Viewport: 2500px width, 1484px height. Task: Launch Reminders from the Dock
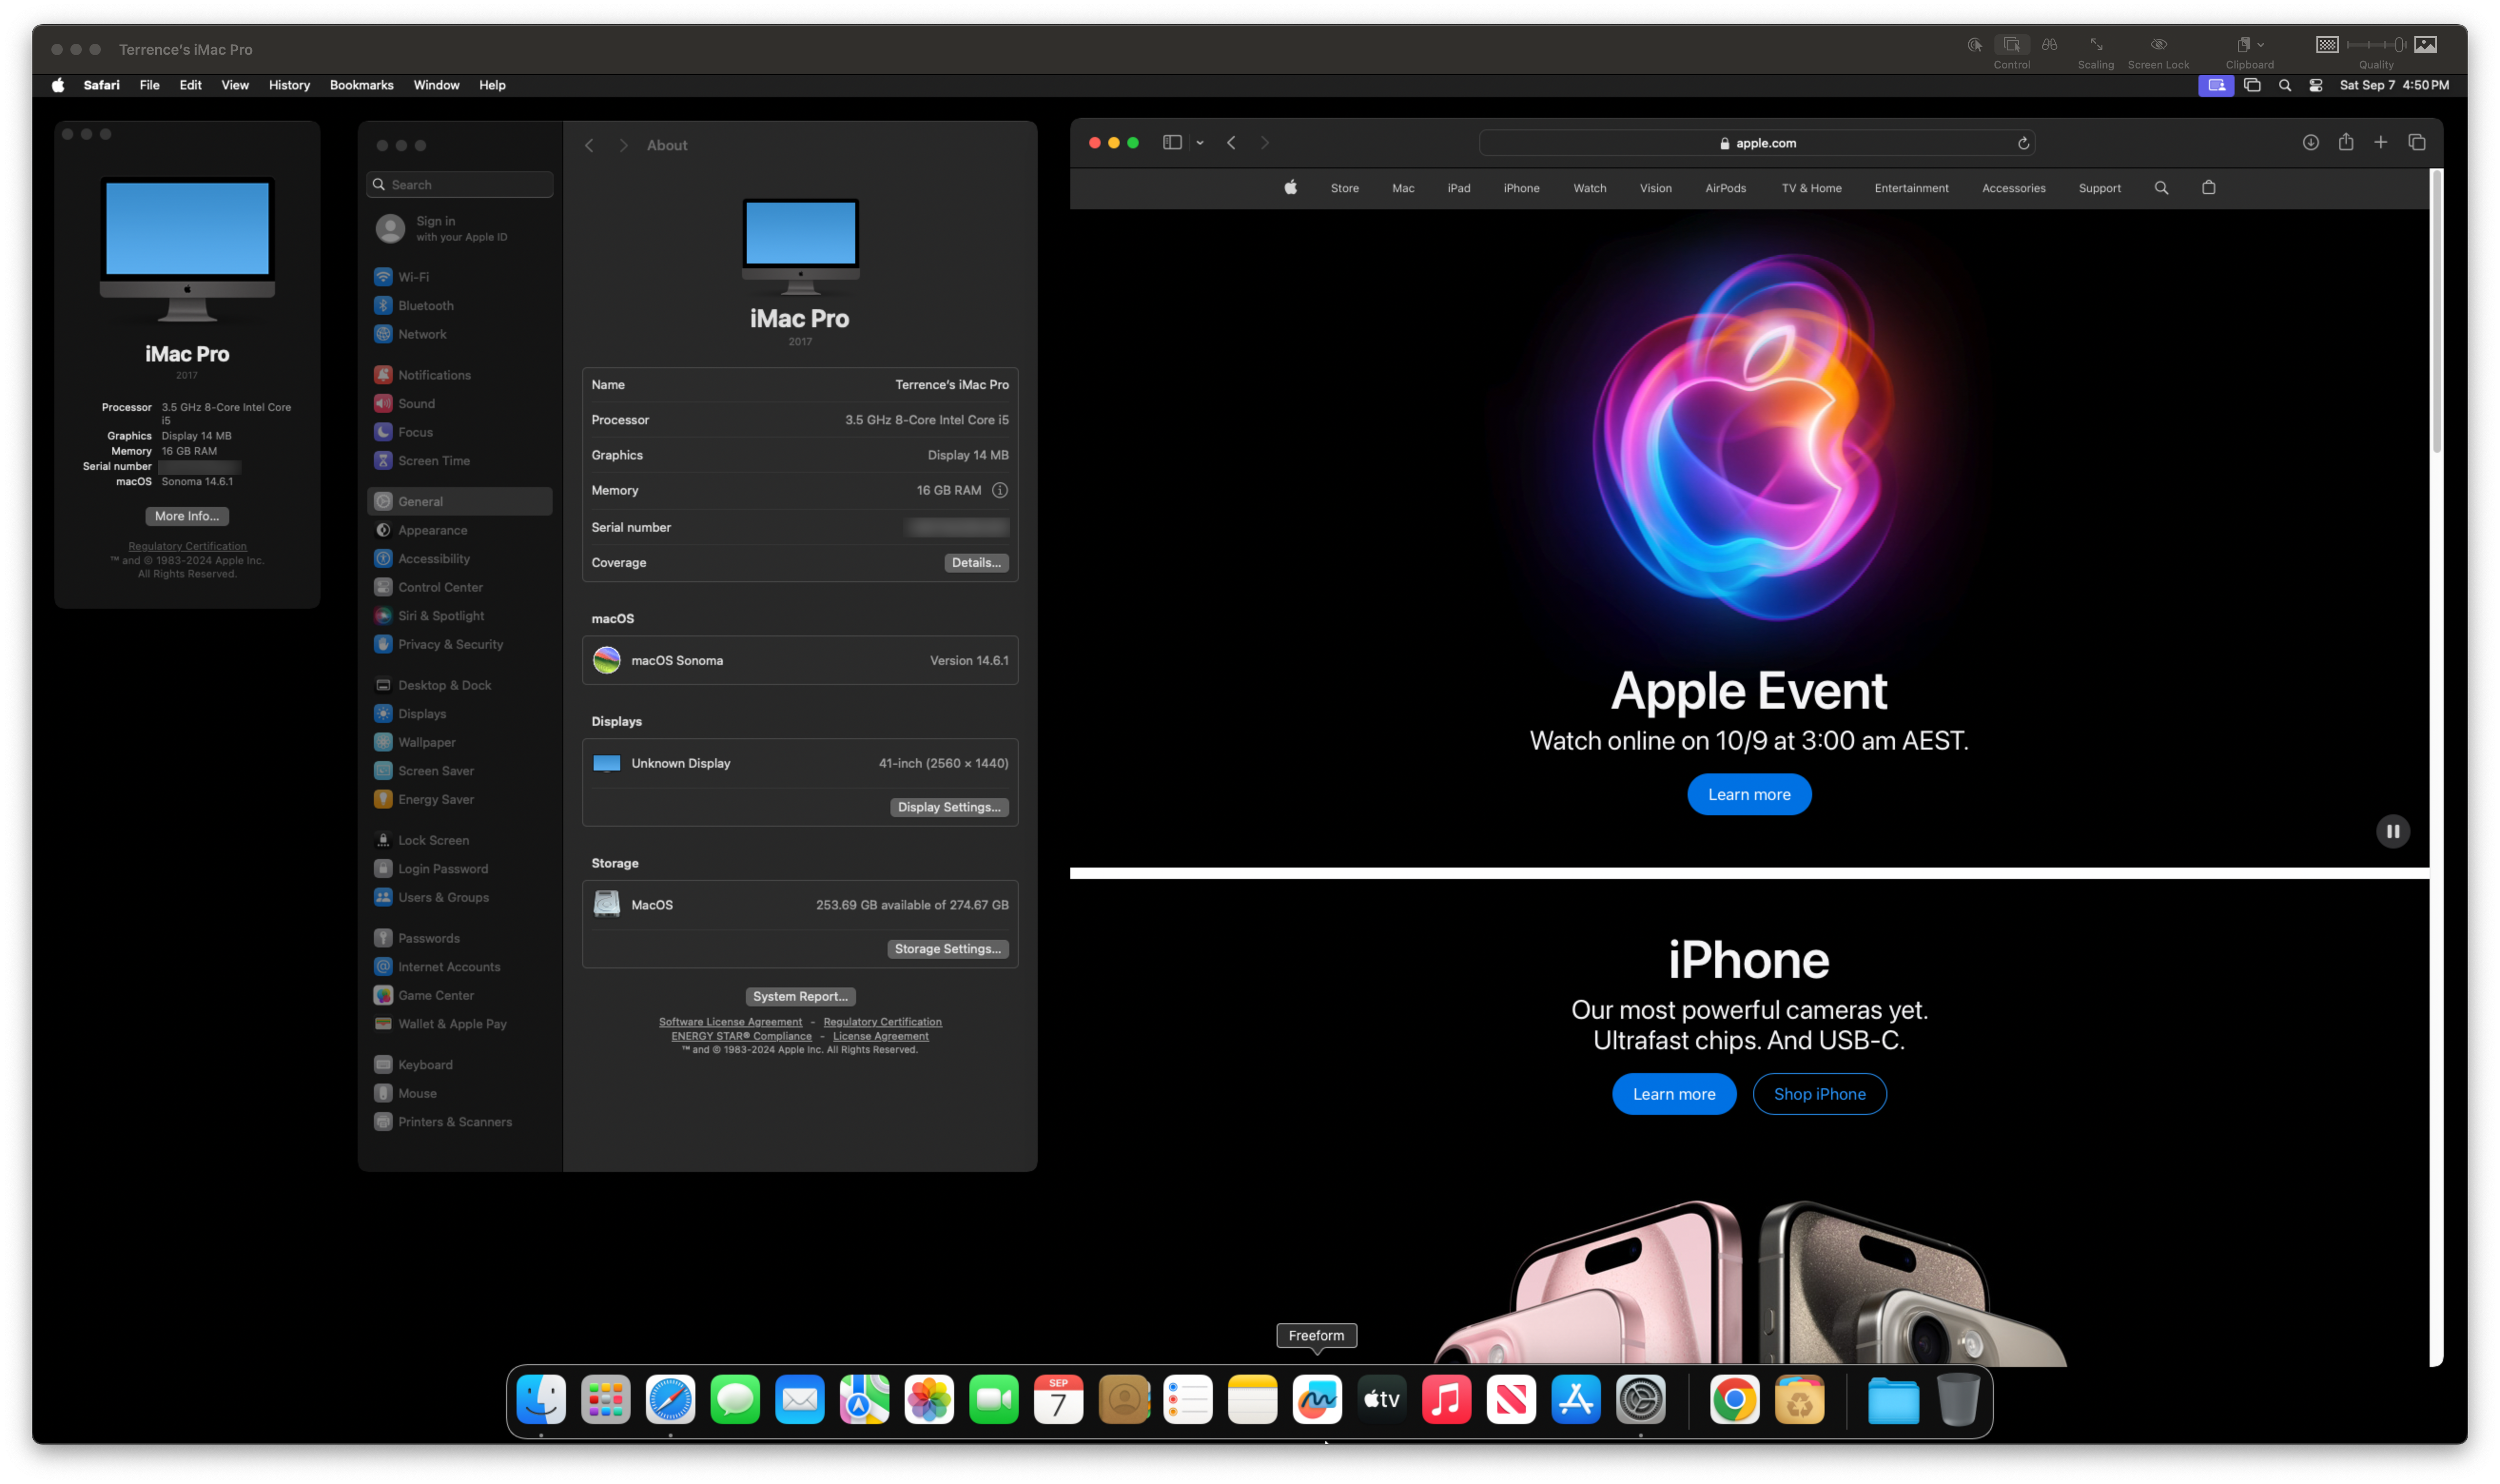1188,1400
